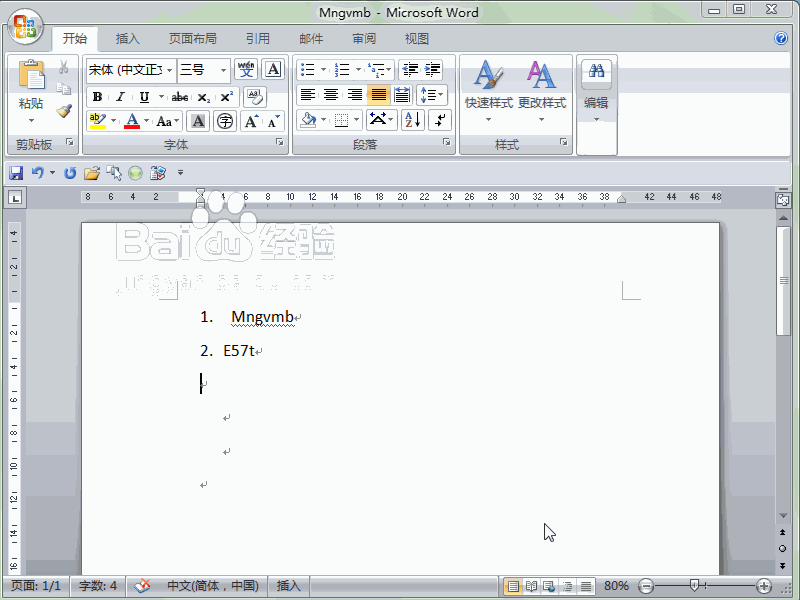Switch to the 邮件 tab
Image resolution: width=800 pixels, height=600 pixels.
click(311, 39)
